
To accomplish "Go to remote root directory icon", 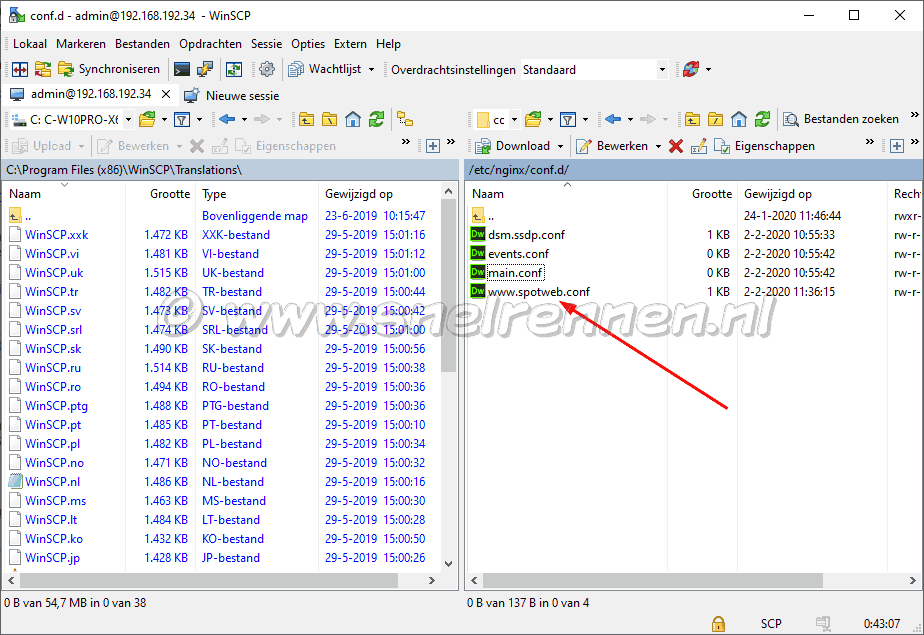I will [x=715, y=120].
